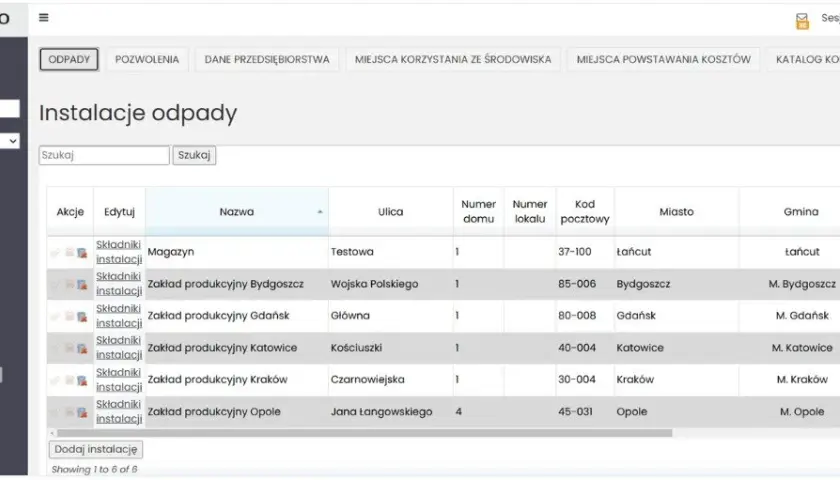Select the Zakład produkcyjny Kraków cell
Viewport: 840px width, 480px height.
pyautogui.click(x=237, y=379)
